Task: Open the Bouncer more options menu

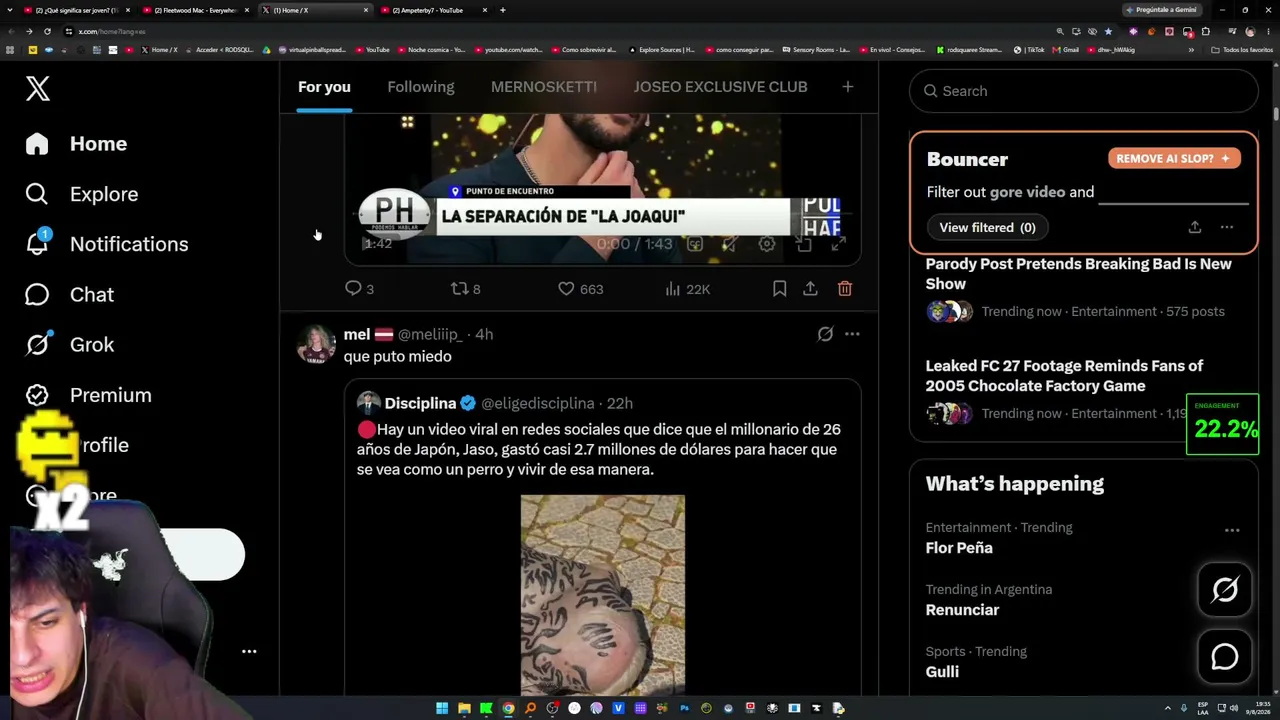Action: 1227,227
